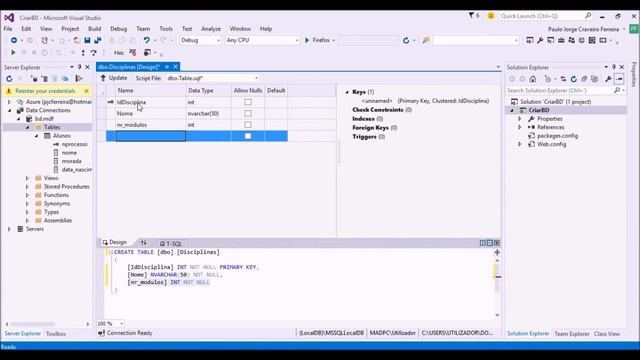
Task: Open the File menu
Action: [8, 29]
